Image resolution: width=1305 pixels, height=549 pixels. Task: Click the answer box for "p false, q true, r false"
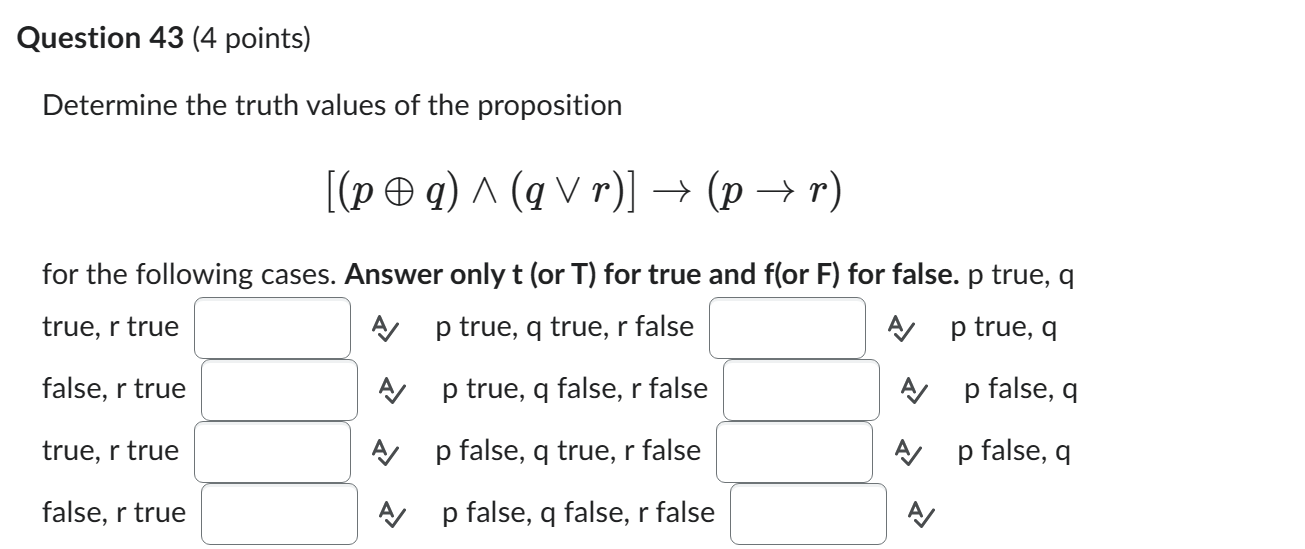(794, 451)
